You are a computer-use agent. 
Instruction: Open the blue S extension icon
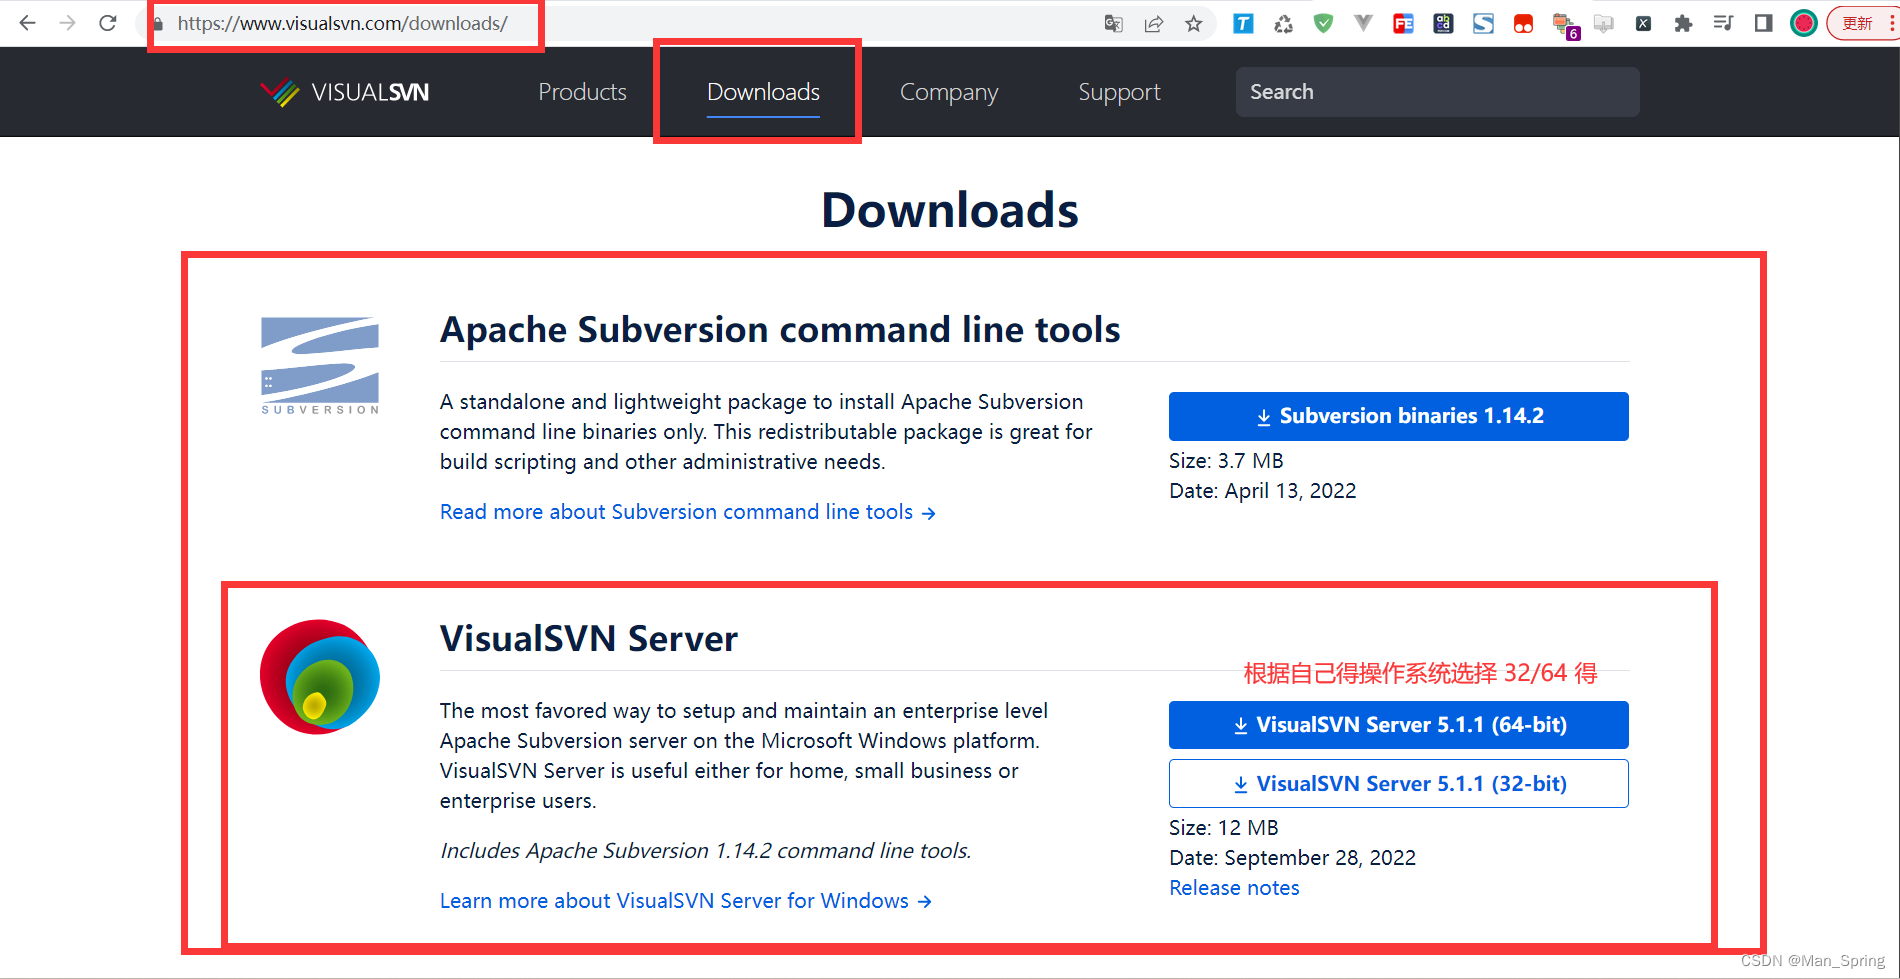coord(1483,23)
